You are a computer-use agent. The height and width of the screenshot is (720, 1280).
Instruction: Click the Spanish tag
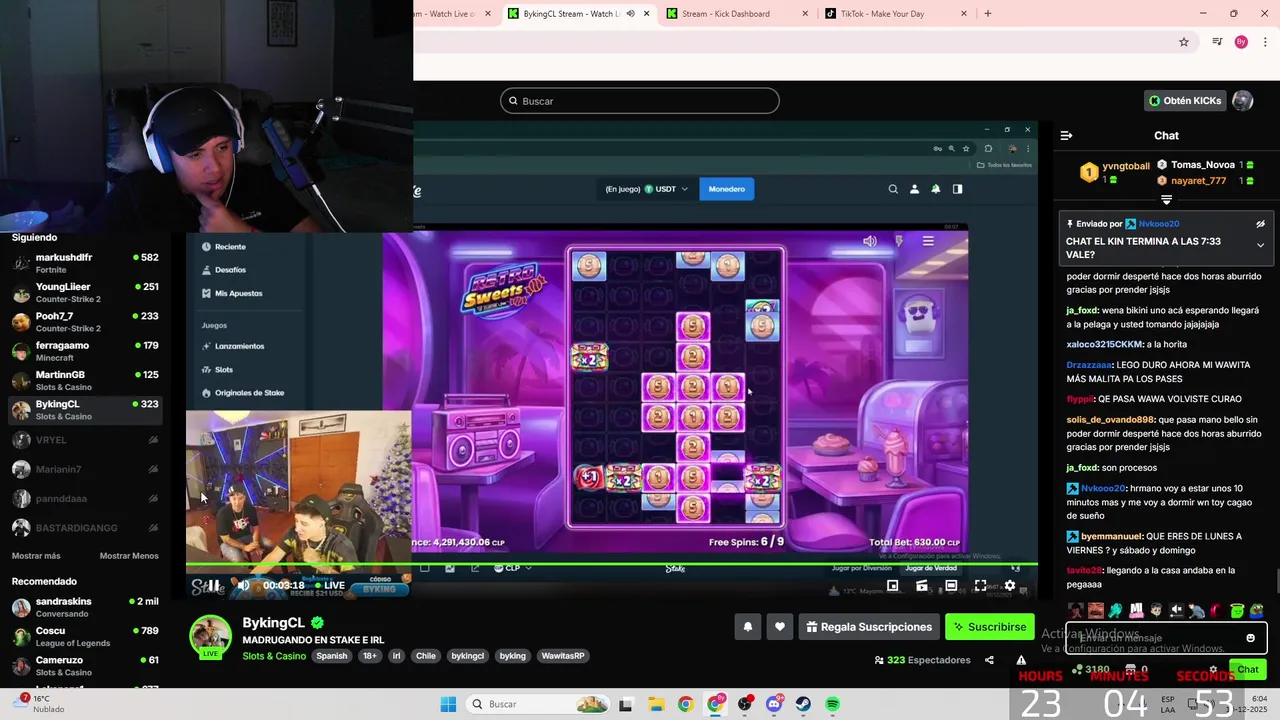point(331,656)
